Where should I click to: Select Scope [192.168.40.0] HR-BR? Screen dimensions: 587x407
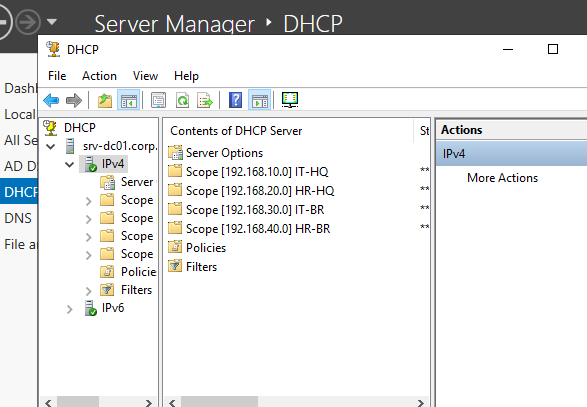tap(258, 229)
